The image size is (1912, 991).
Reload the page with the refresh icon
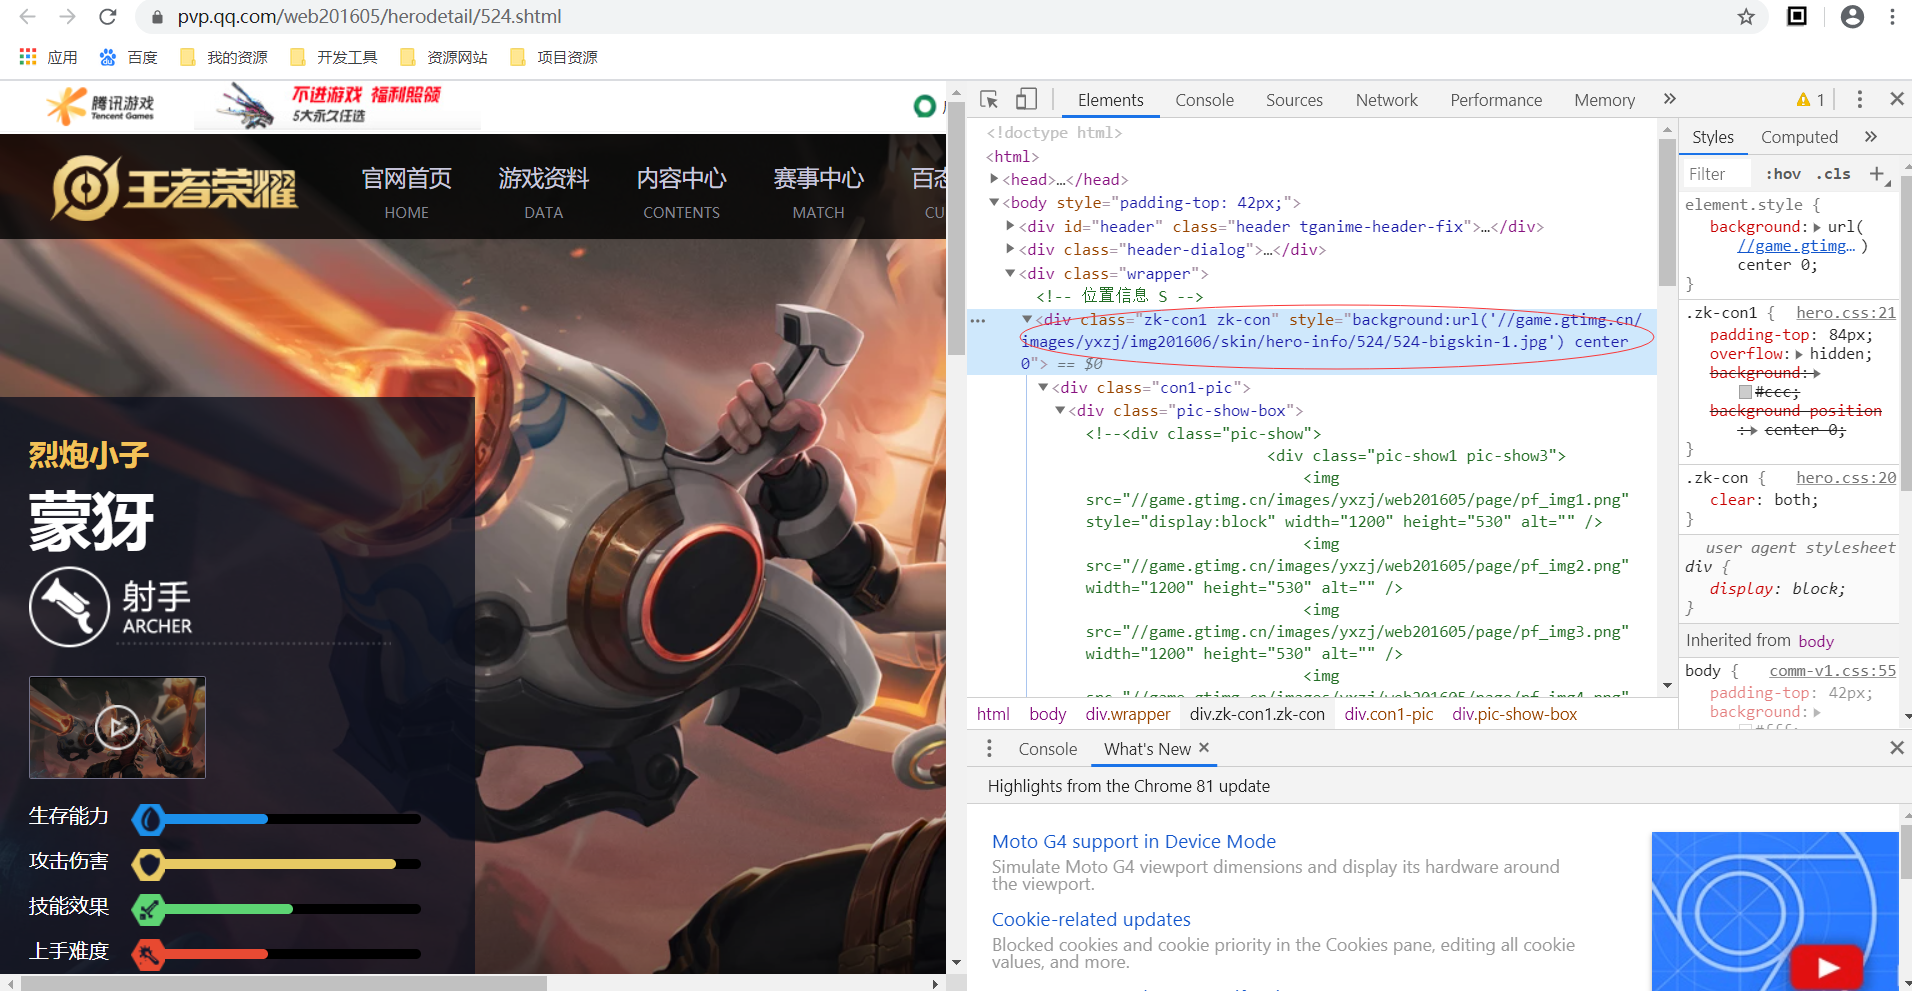pyautogui.click(x=108, y=17)
